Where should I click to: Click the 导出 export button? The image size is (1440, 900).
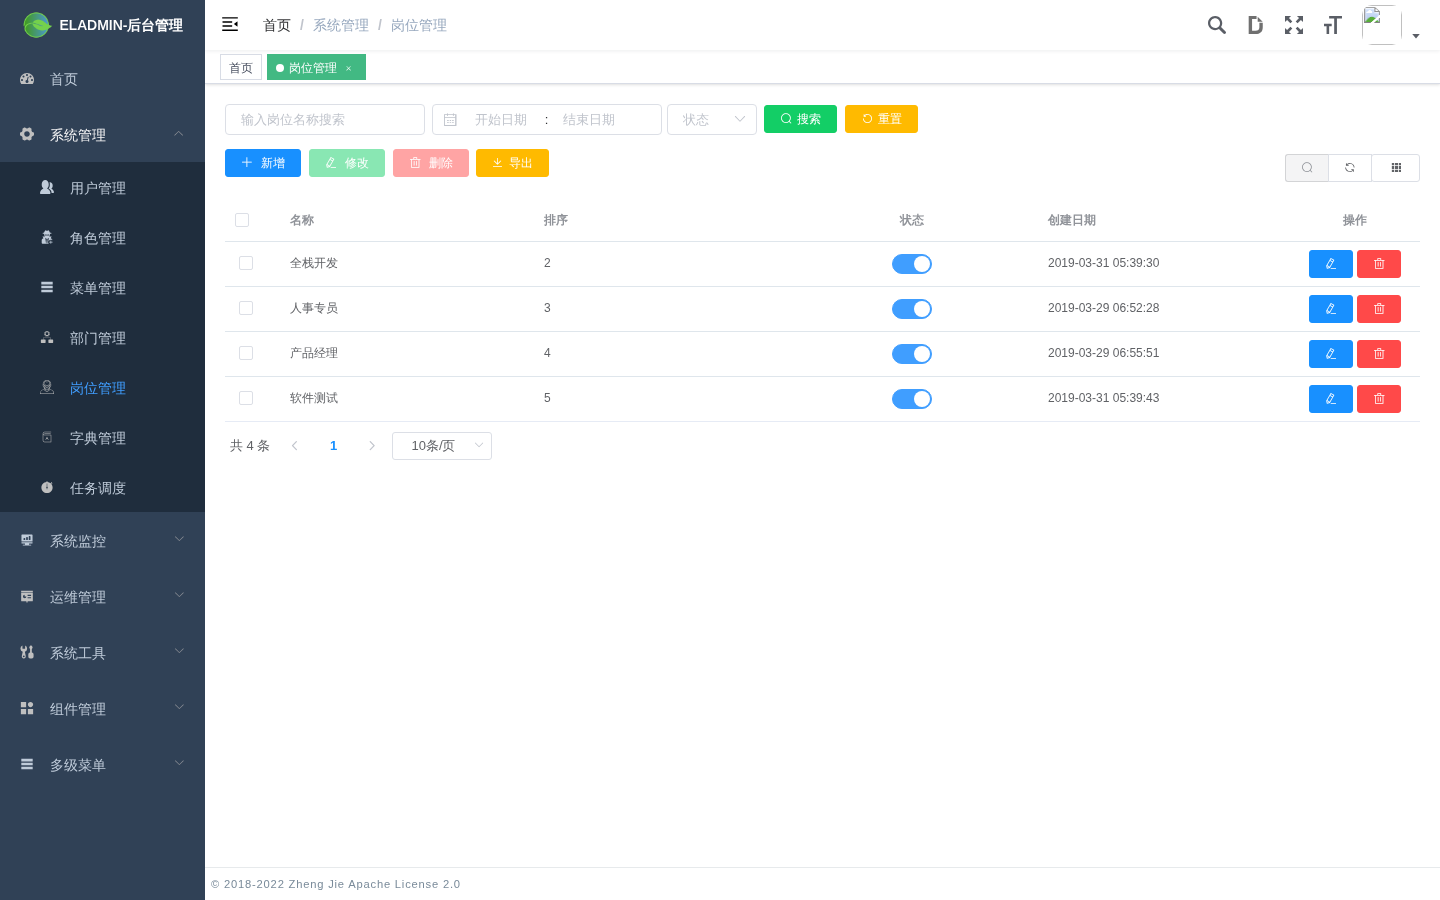[512, 163]
